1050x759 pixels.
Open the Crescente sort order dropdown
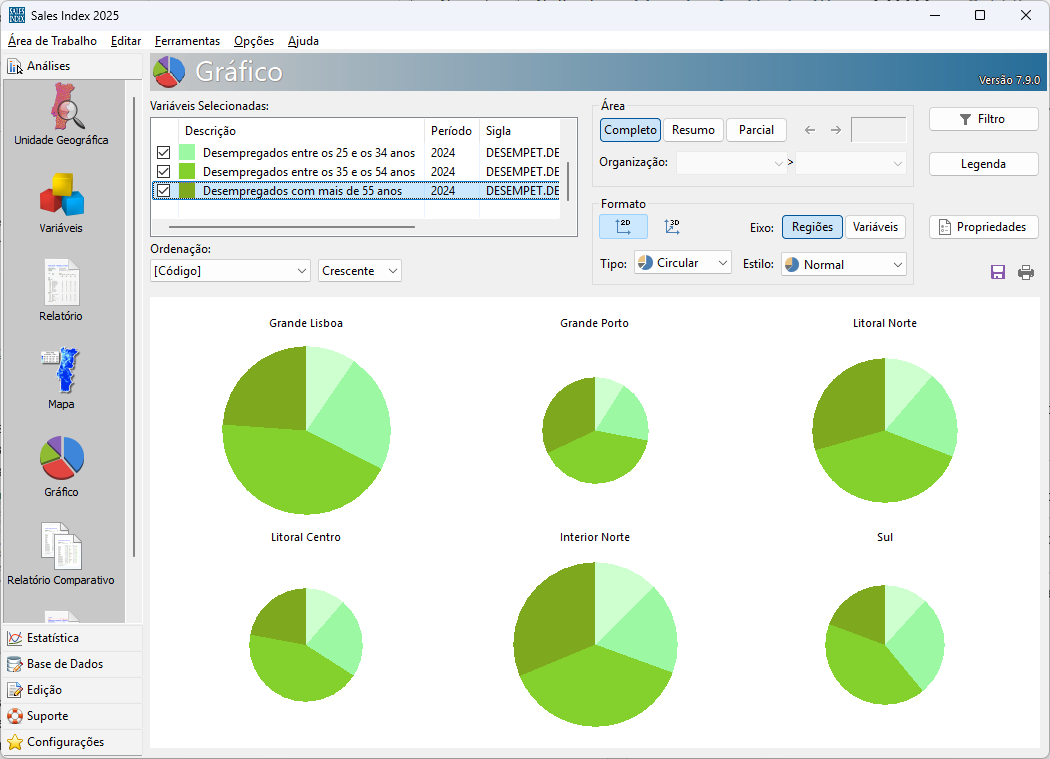[360, 271]
